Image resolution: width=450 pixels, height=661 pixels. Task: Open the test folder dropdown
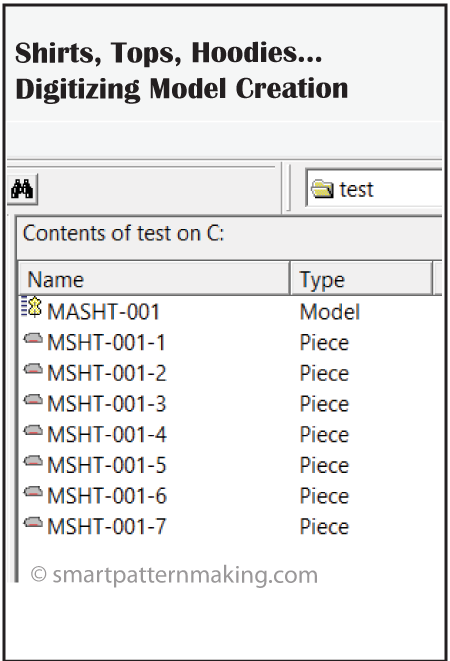coord(375,189)
